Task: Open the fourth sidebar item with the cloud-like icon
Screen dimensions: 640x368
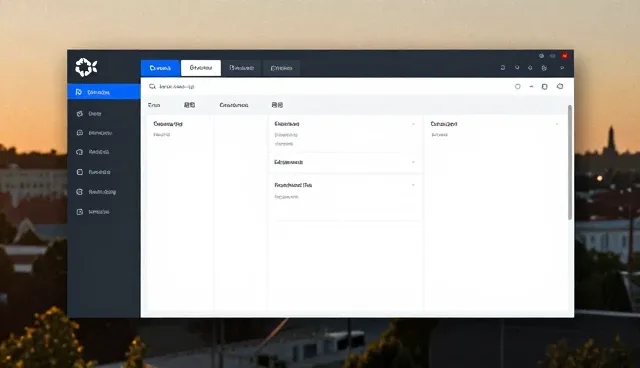Action: click(104, 152)
